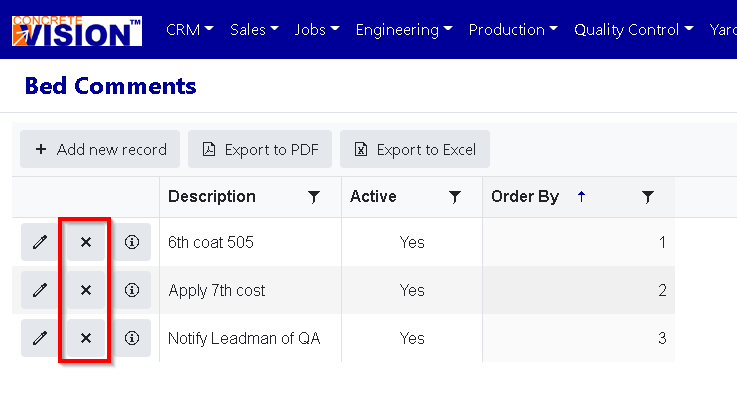Select the 'Apply 7th cost' description cell
This screenshot has height=415, width=737.
coord(251,290)
